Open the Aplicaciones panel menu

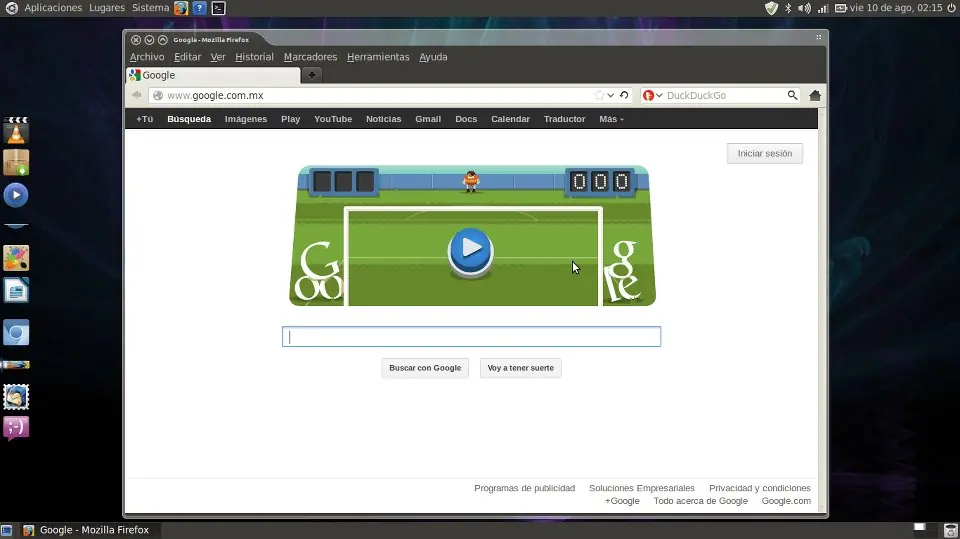tap(53, 8)
